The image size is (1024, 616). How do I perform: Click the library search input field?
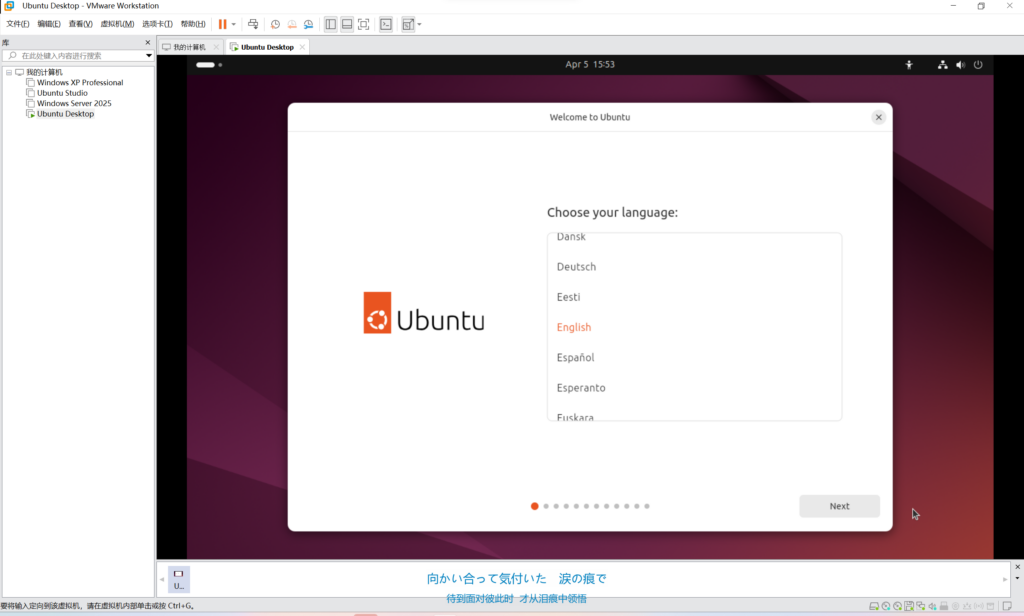(x=77, y=56)
